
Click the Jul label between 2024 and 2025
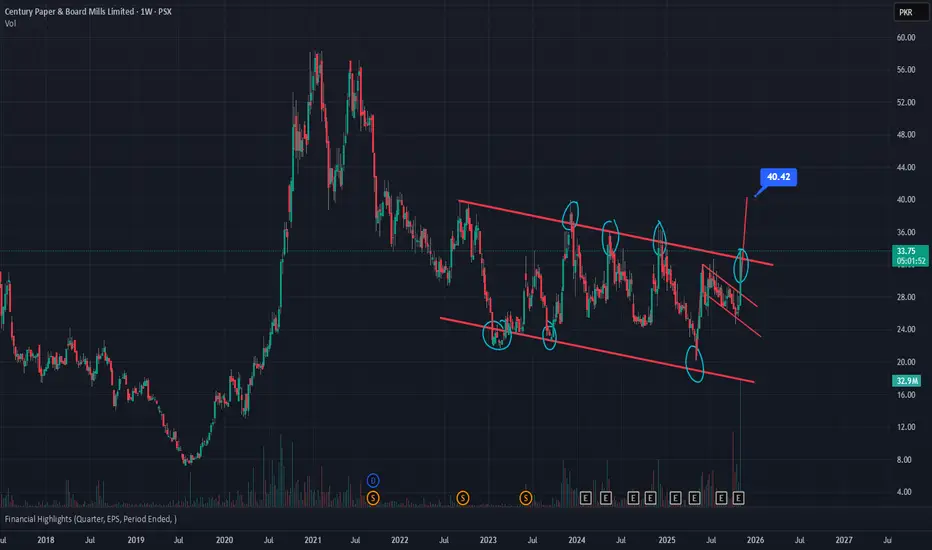621,540
